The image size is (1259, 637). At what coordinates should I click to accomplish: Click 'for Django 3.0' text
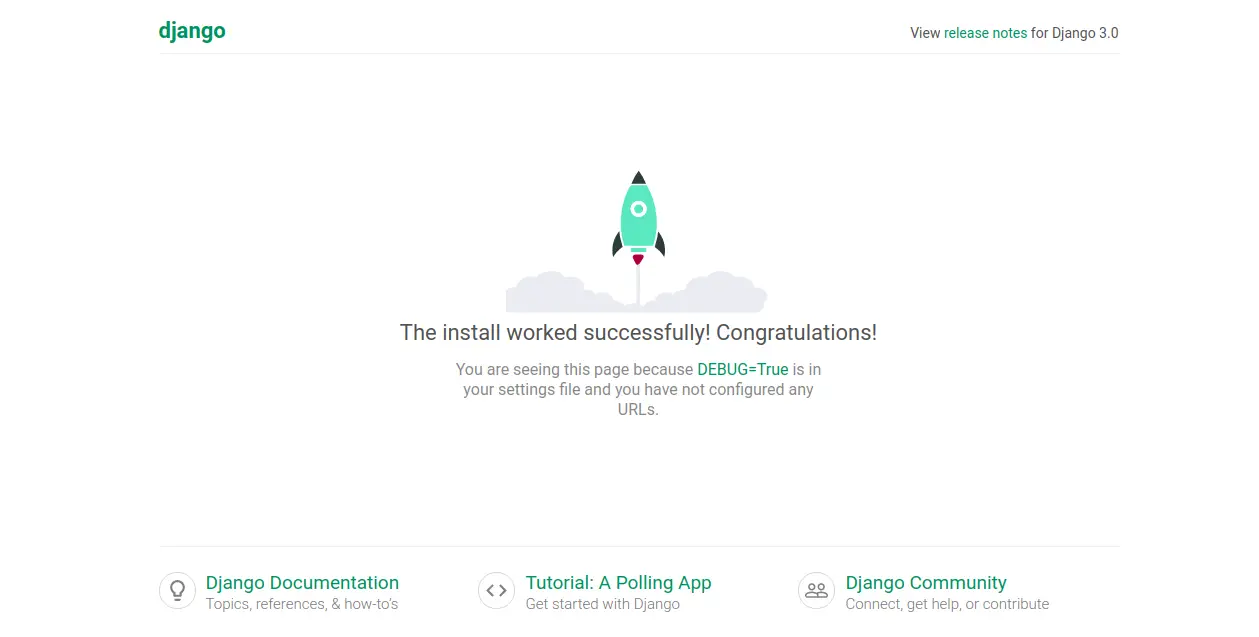click(x=1075, y=33)
